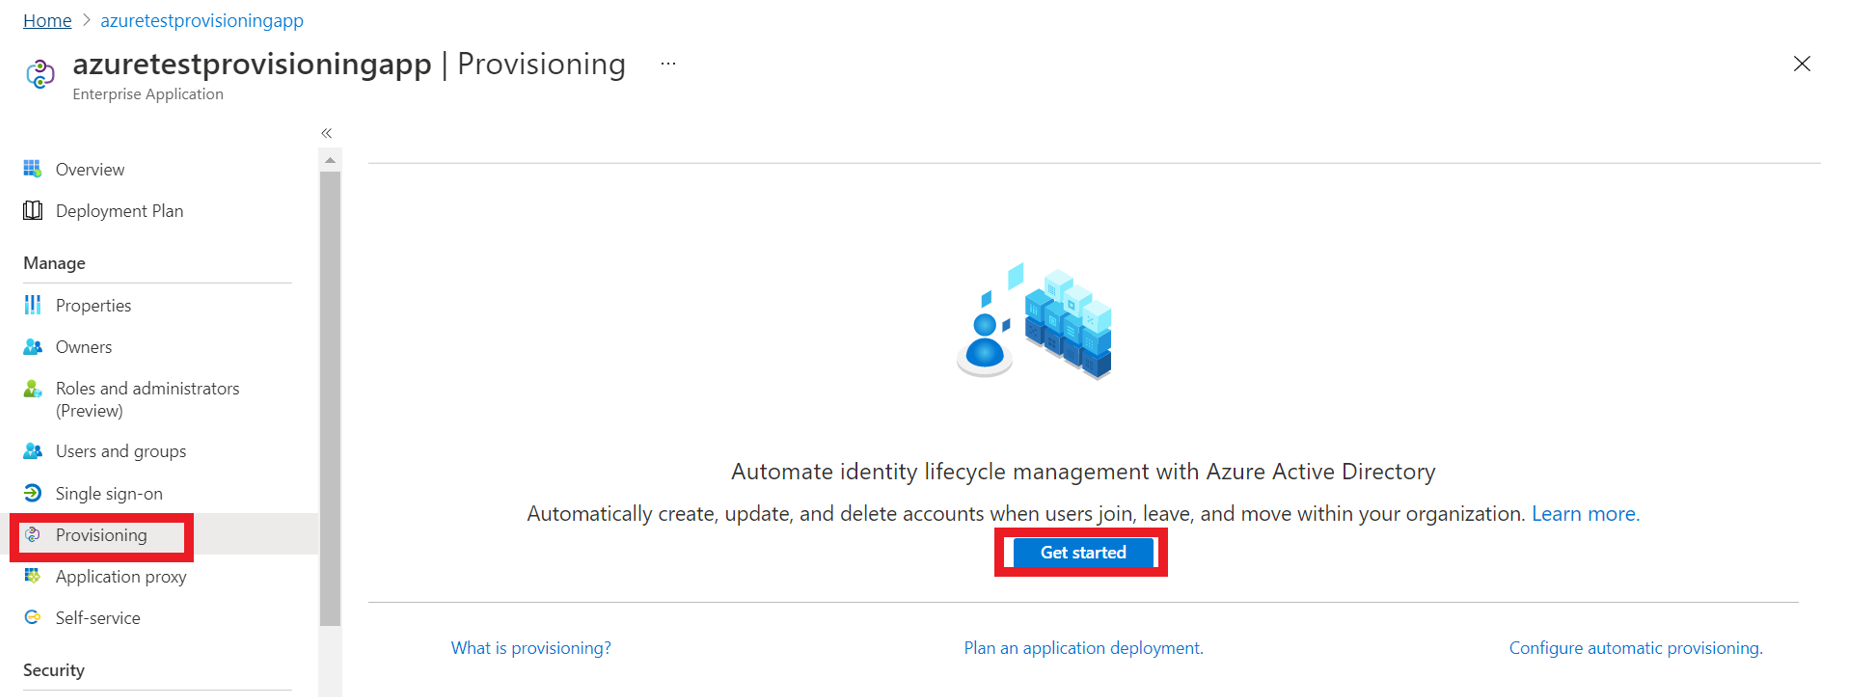This screenshot has width=1866, height=697.
Task: Click the sidebar scrollbar up arrow
Action: [330, 160]
